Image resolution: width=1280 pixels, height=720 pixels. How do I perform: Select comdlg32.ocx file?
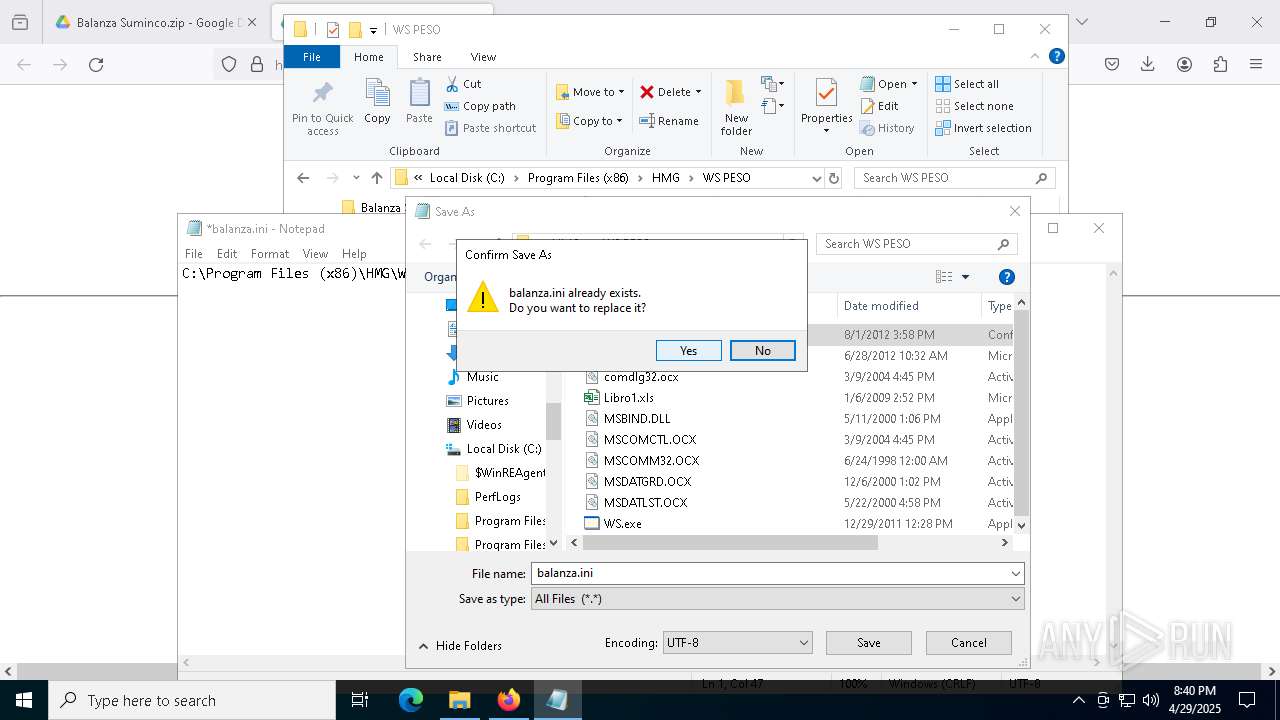[640, 376]
